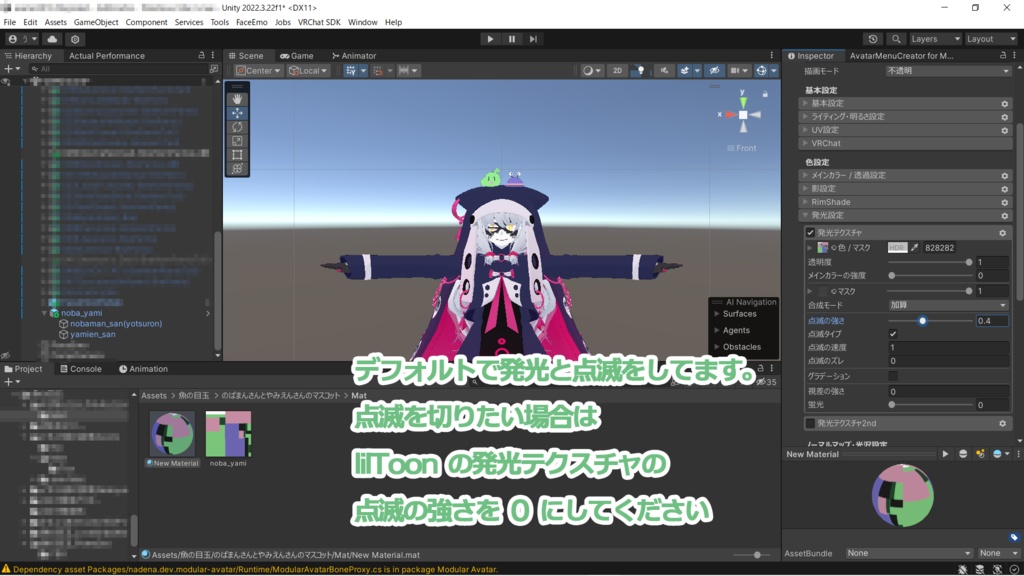Select the Move tool in the Scene view toolbar
1024x576 pixels.
[237, 112]
